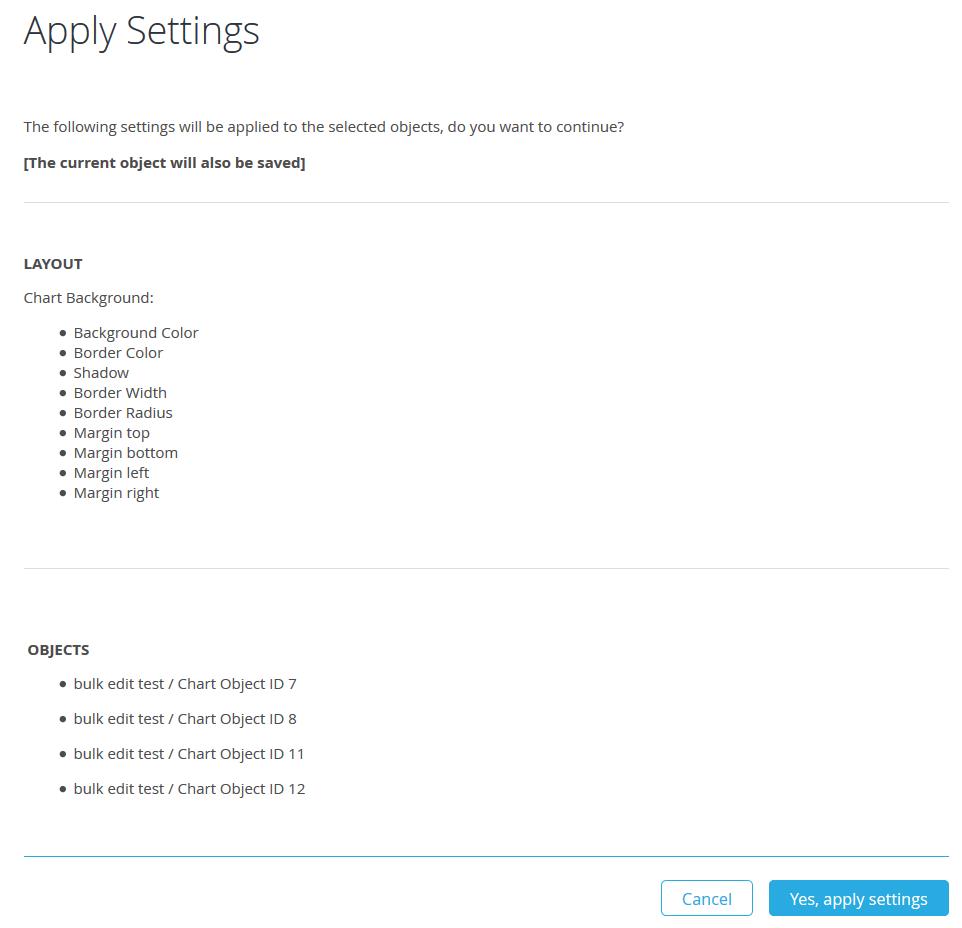This screenshot has height=928, width=962.
Task: Click the Margin top list item
Action: coord(112,433)
